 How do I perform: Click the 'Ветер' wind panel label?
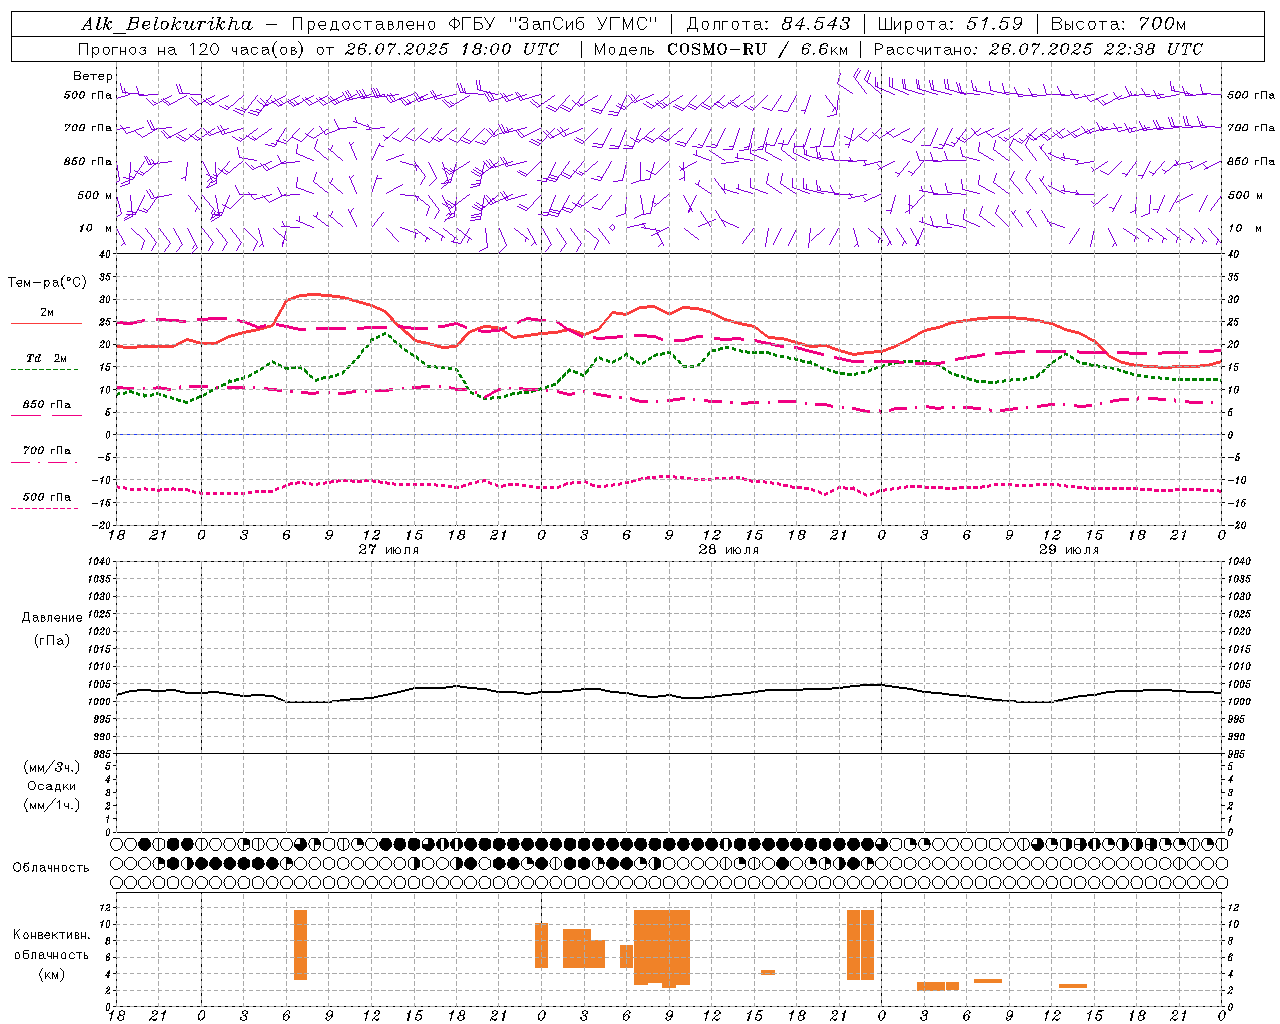coord(92,76)
